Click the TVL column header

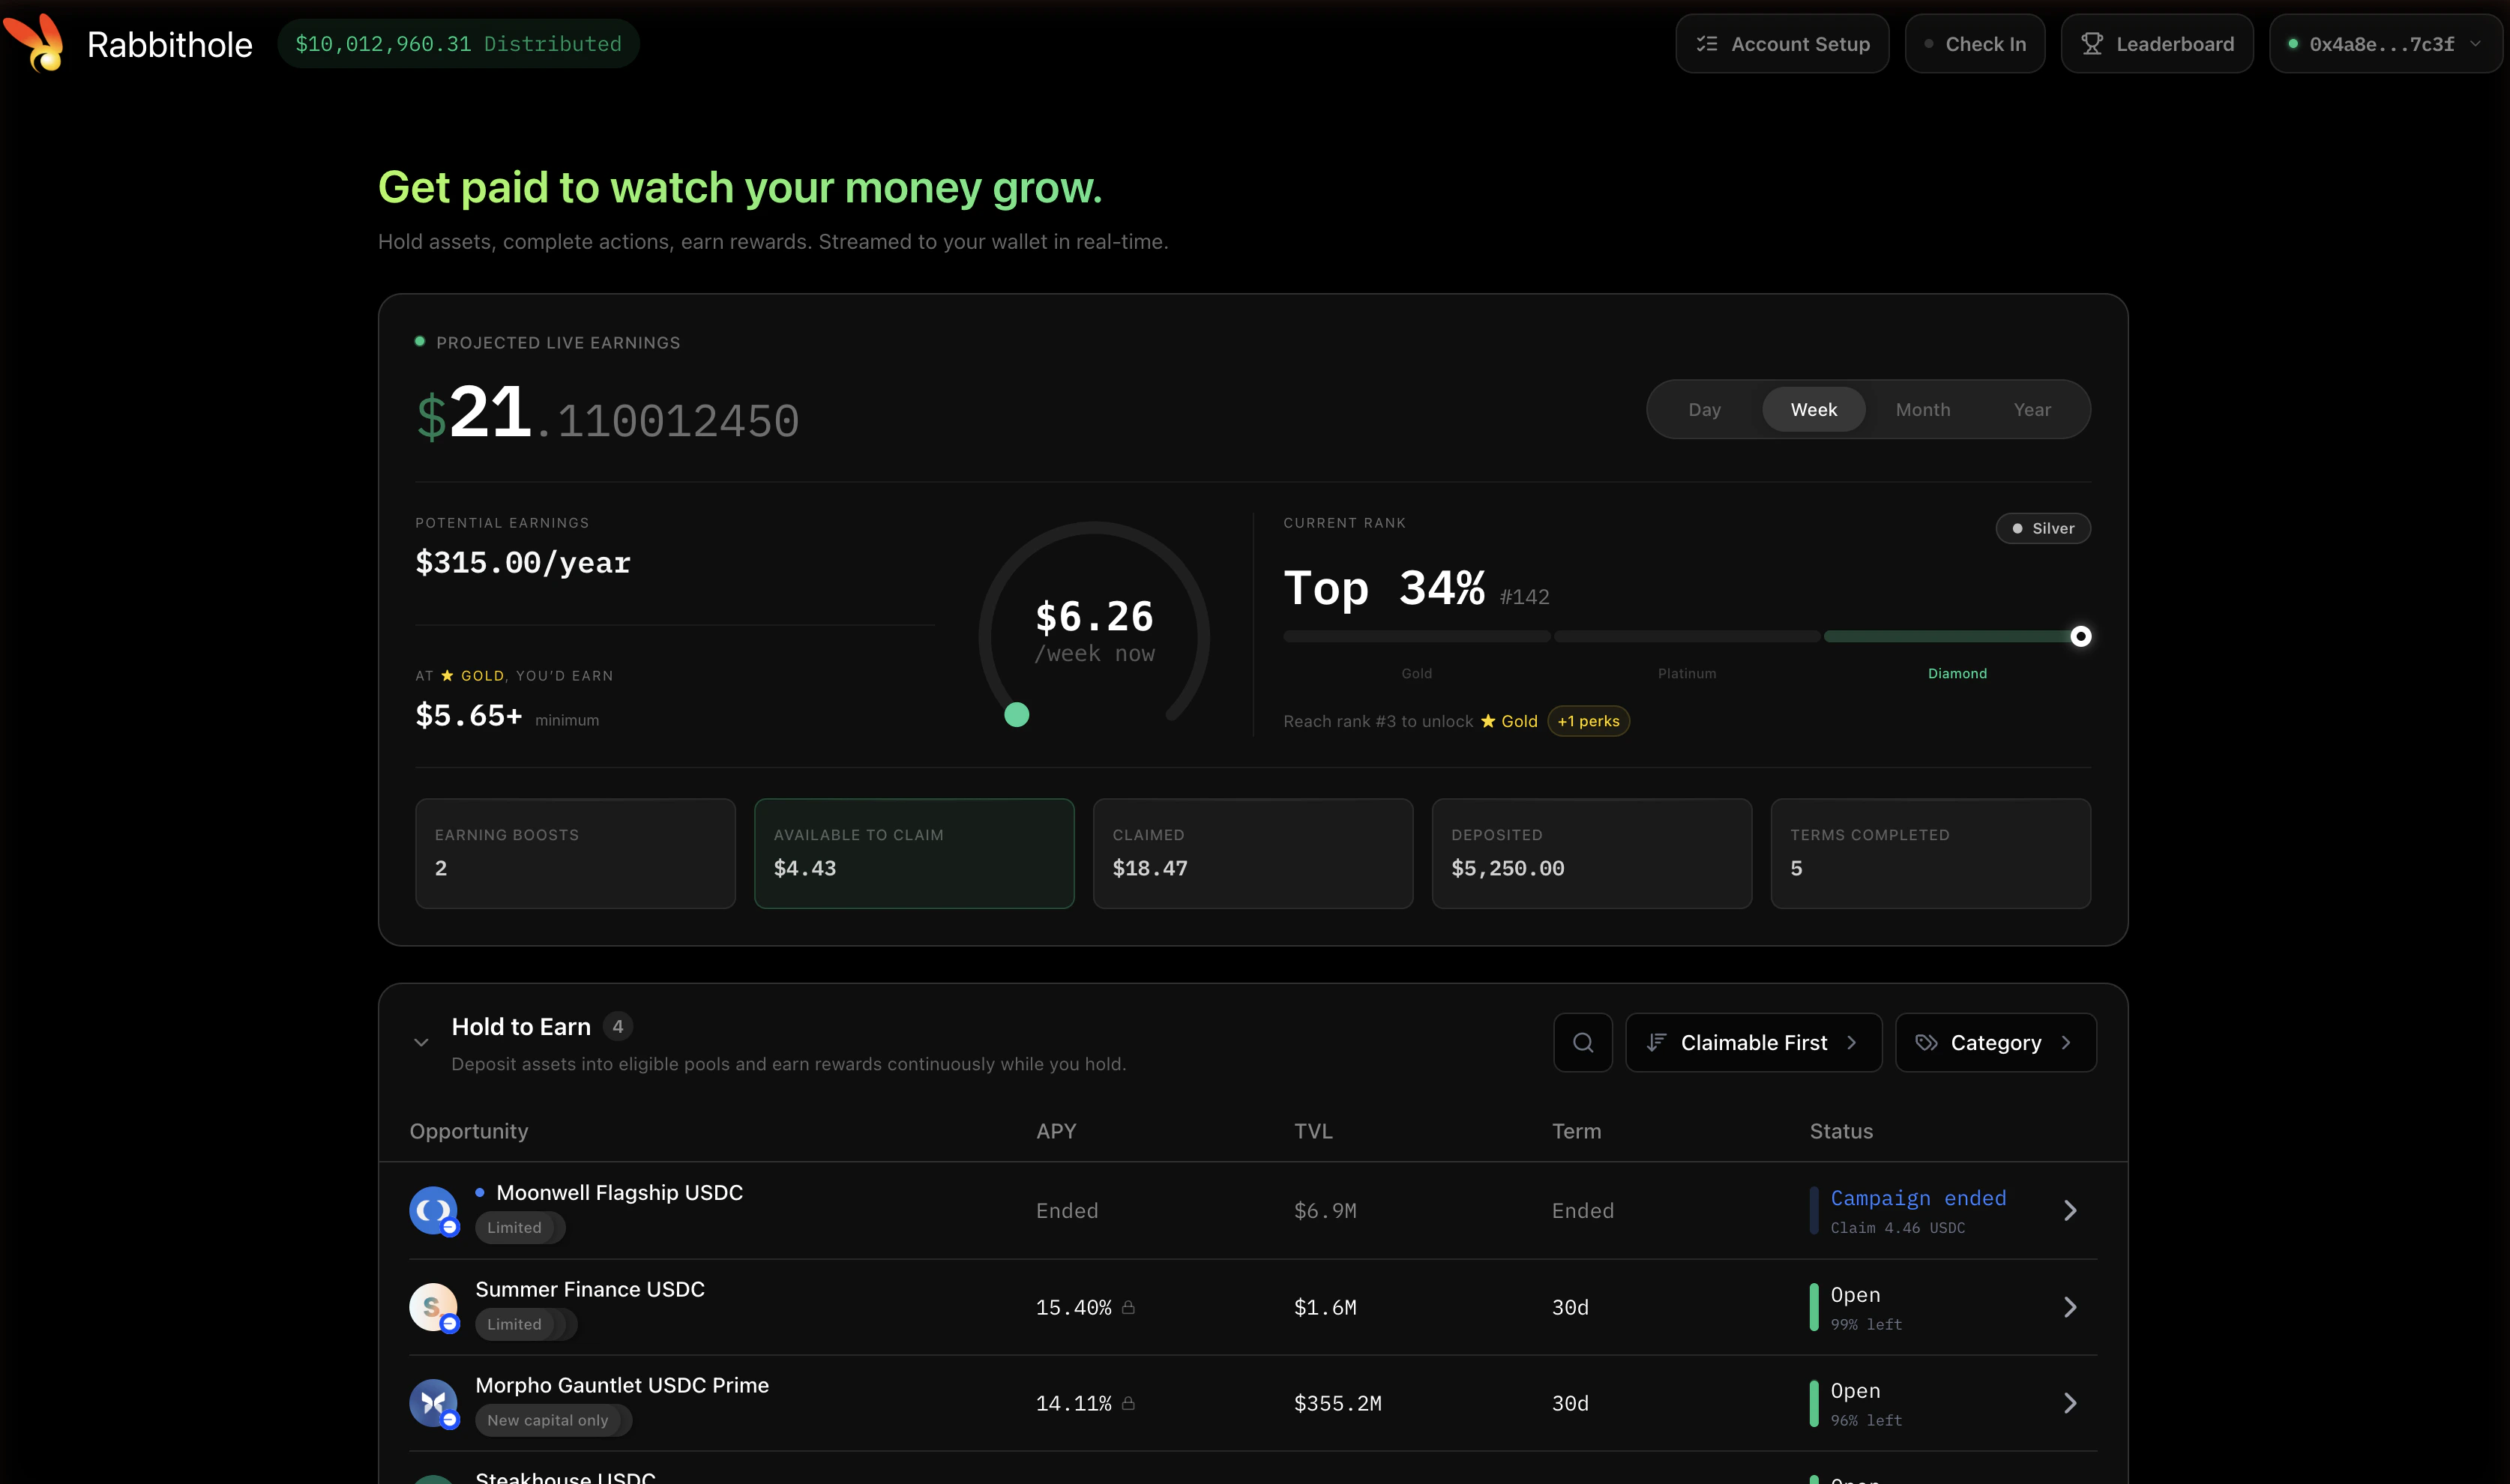1313,1131
